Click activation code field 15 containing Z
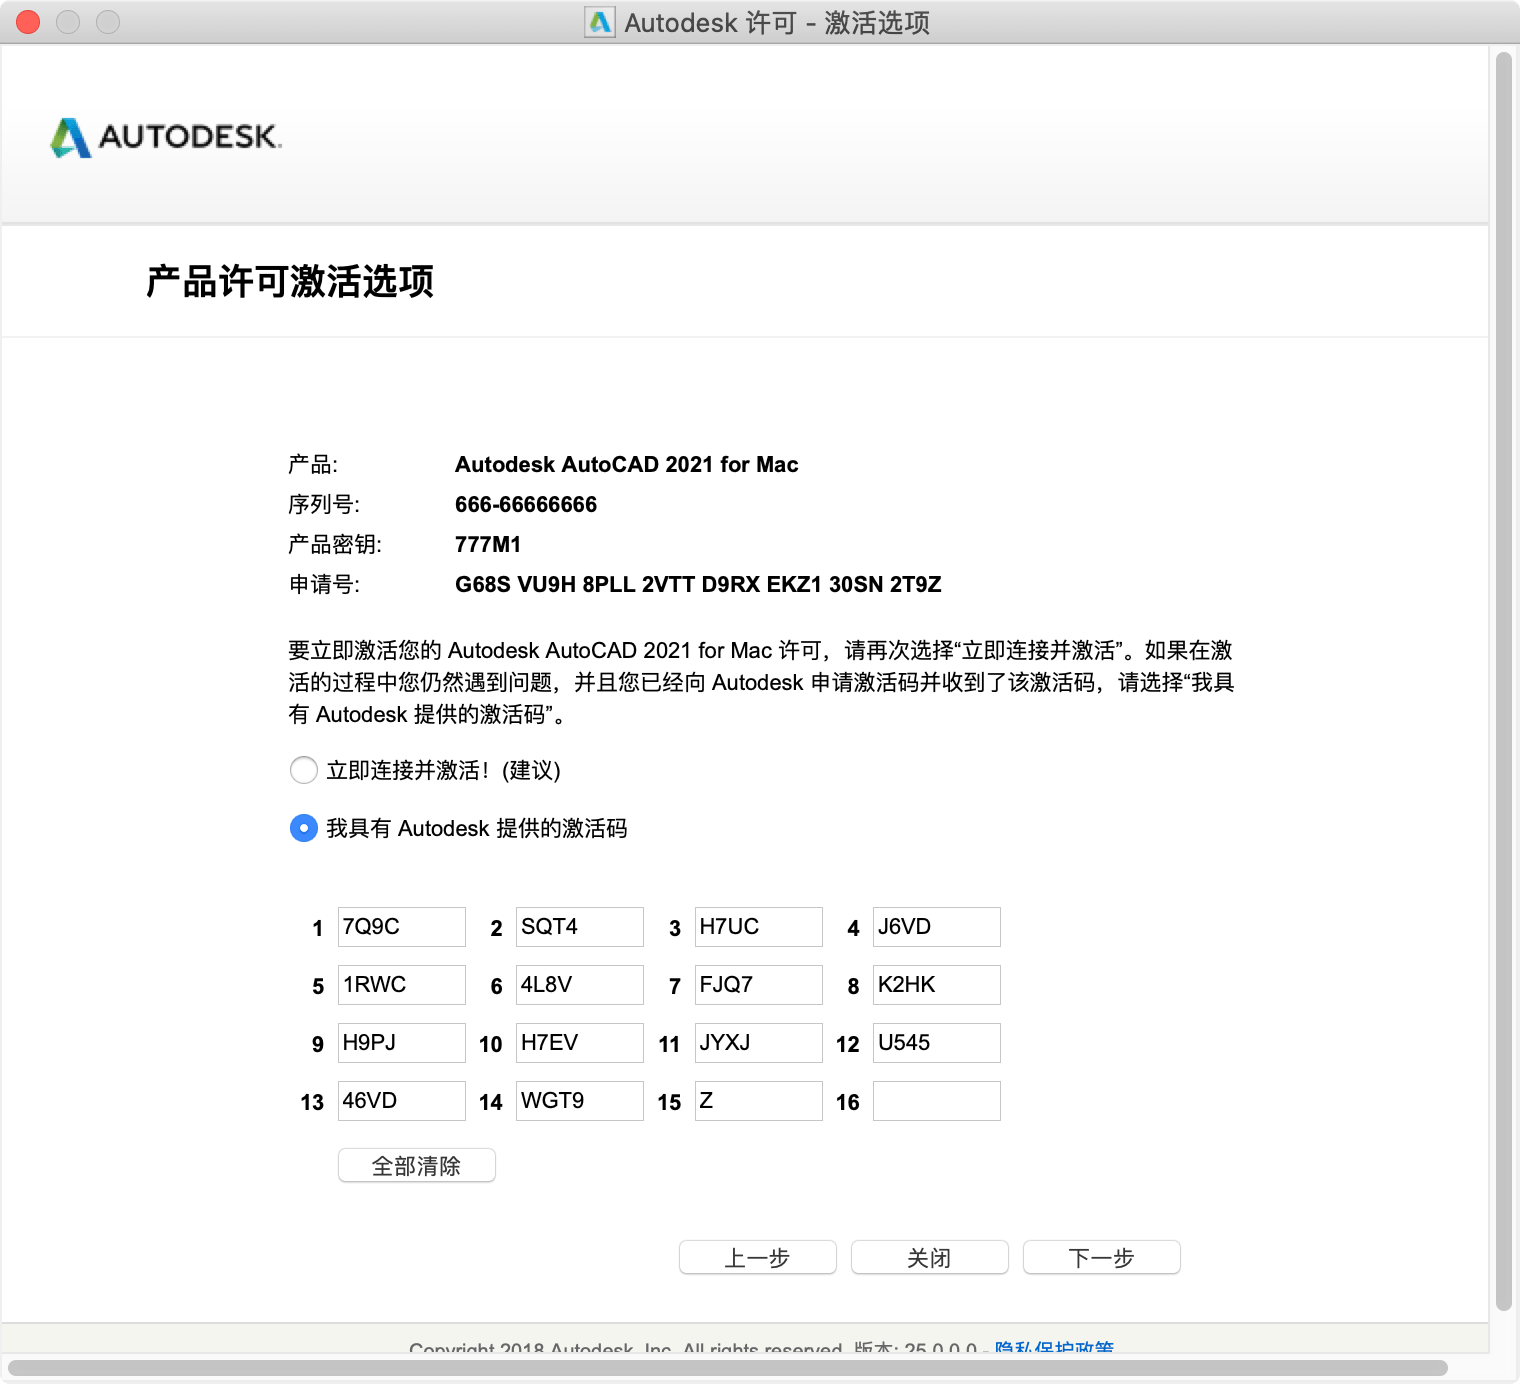The width and height of the screenshot is (1520, 1384). [759, 1101]
